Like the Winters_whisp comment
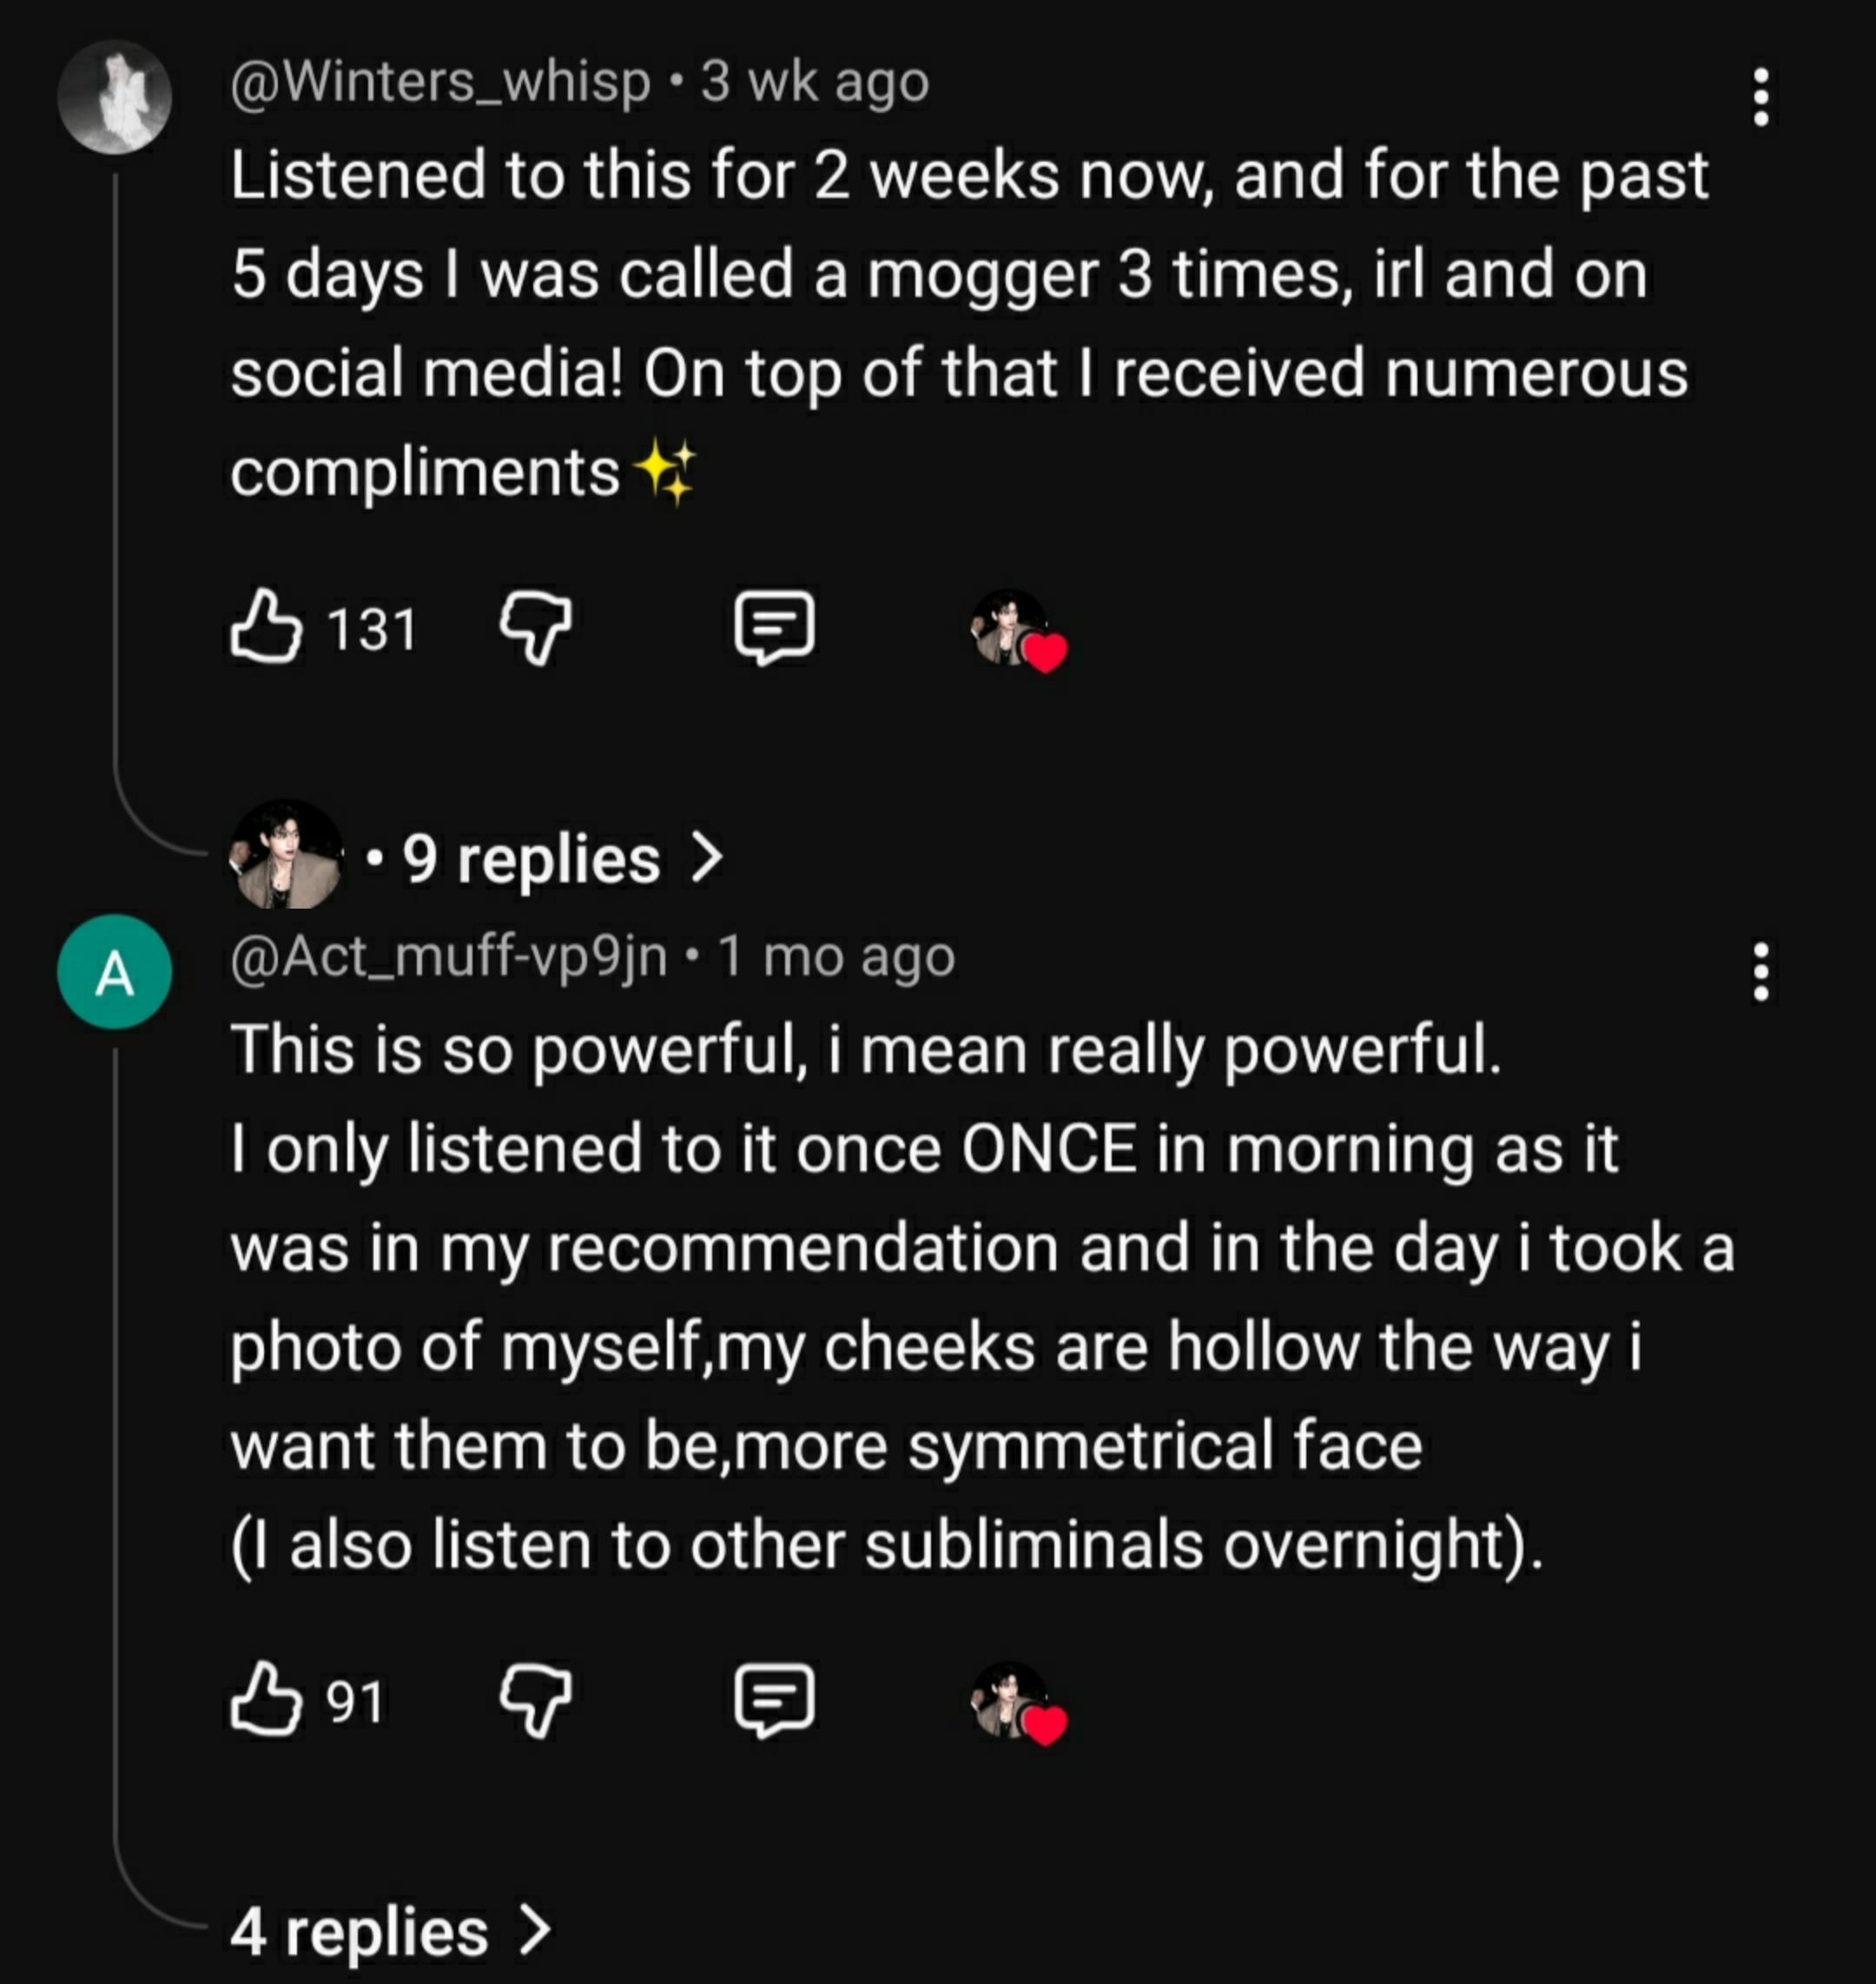Image resolution: width=1876 pixels, height=1984 pixels. click(x=266, y=627)
